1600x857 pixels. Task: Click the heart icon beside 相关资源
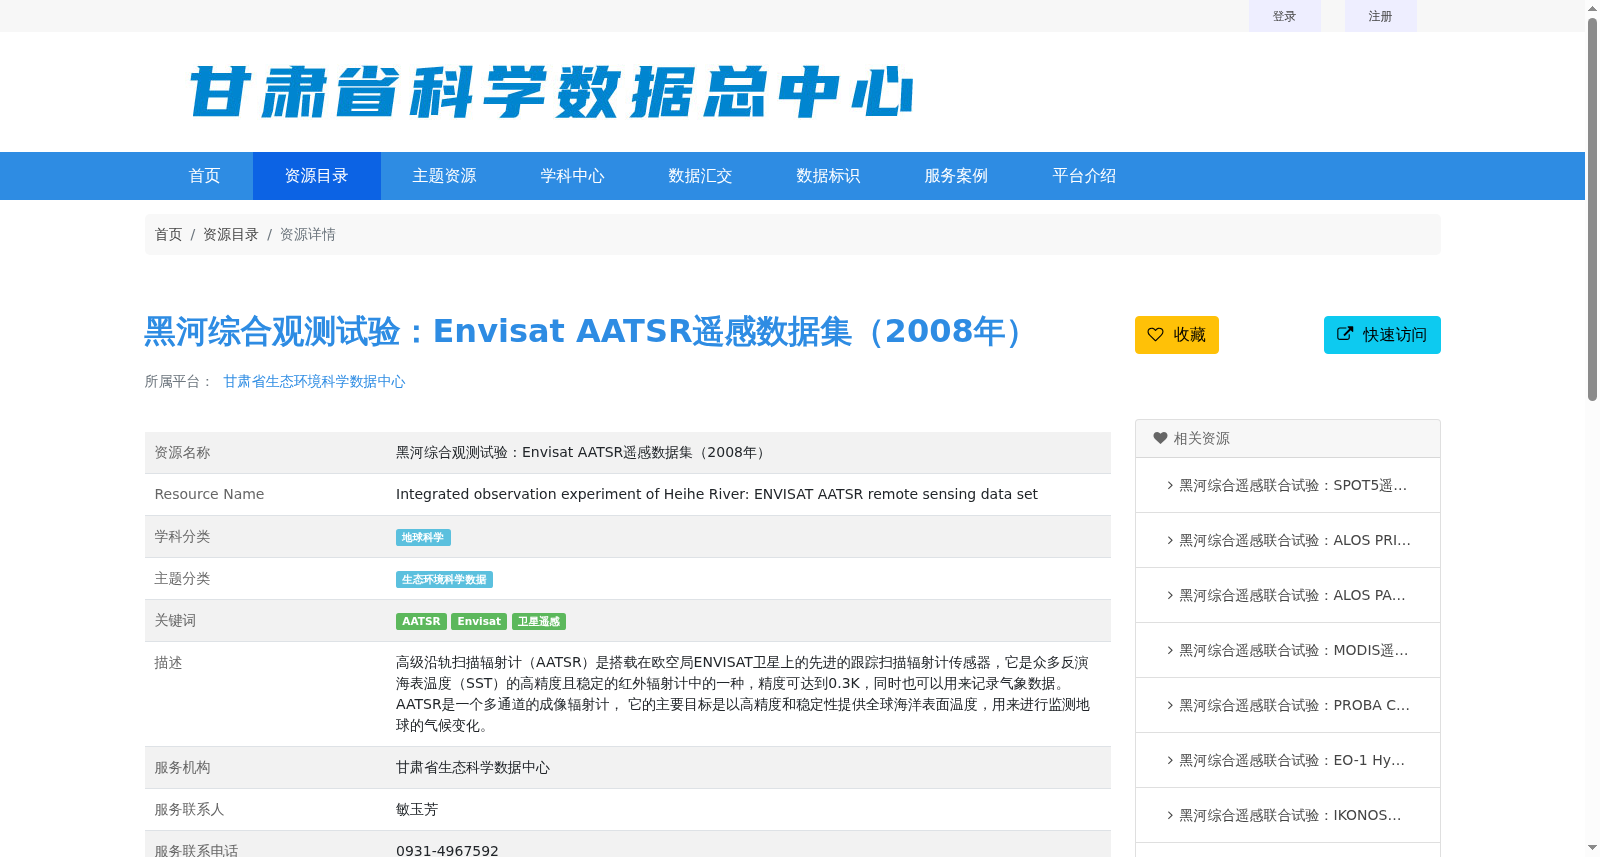1160,438
